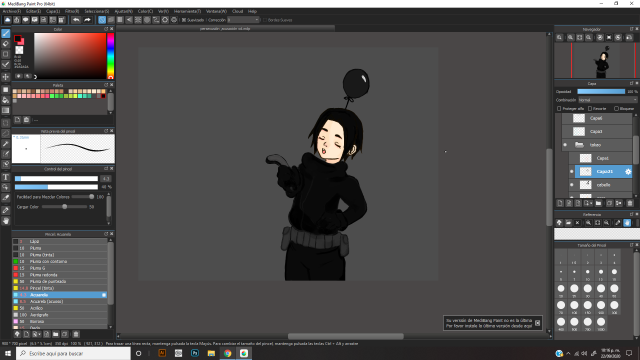
Task: Select the Acrílico brush
Action: coord(60,308)
